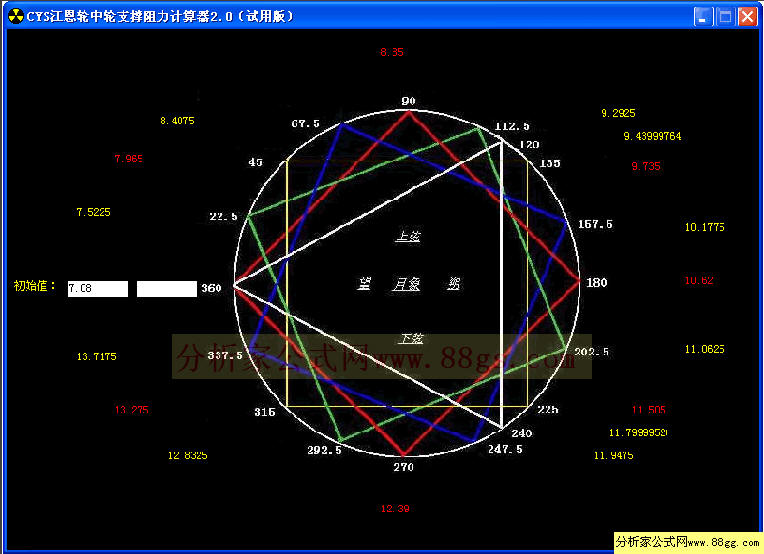Click the 225 degree label
Viewport: 764px width, 554px height.
tap(548, 410)
